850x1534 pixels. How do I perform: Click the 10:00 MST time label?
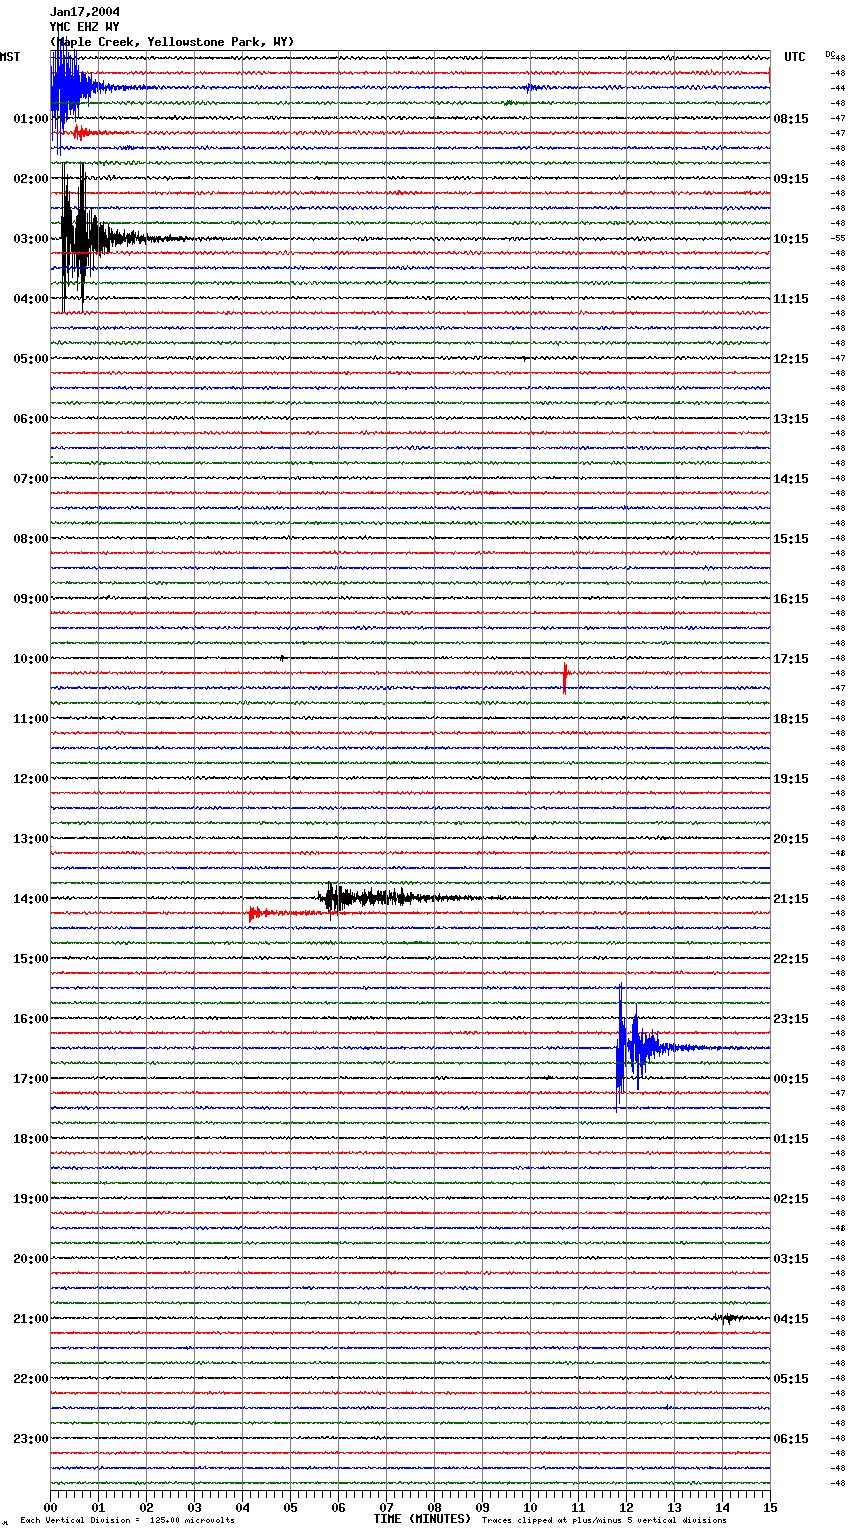(x=31, y=658)
